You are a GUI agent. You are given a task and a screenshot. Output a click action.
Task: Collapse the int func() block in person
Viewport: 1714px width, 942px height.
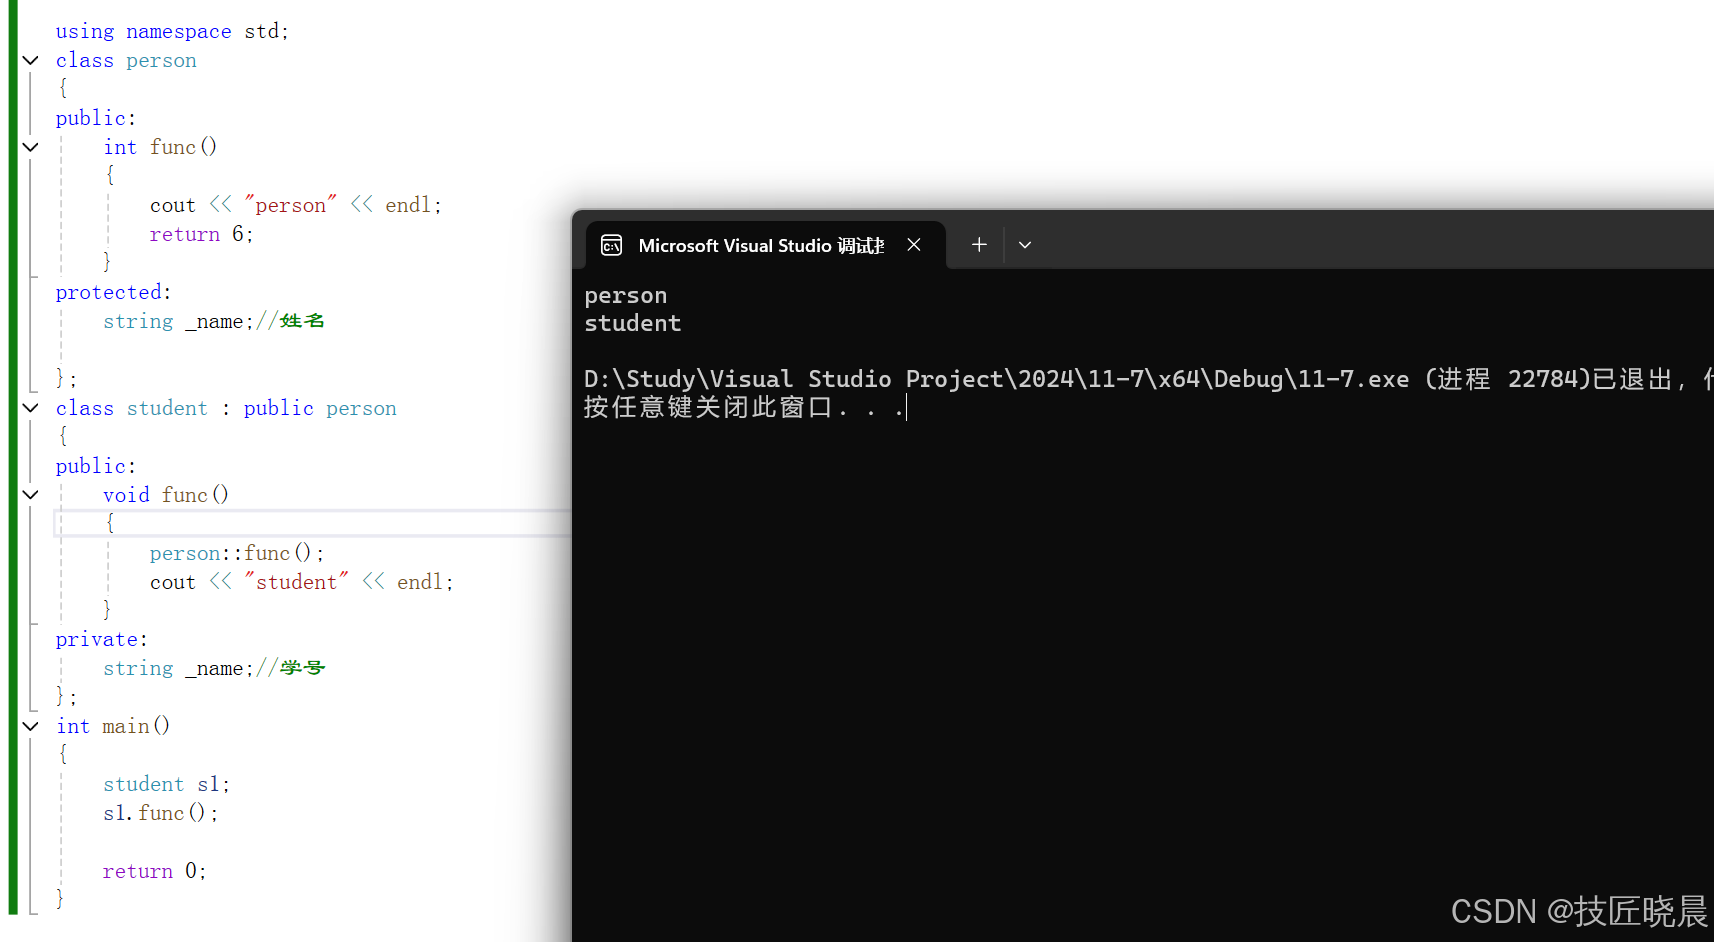31,148
